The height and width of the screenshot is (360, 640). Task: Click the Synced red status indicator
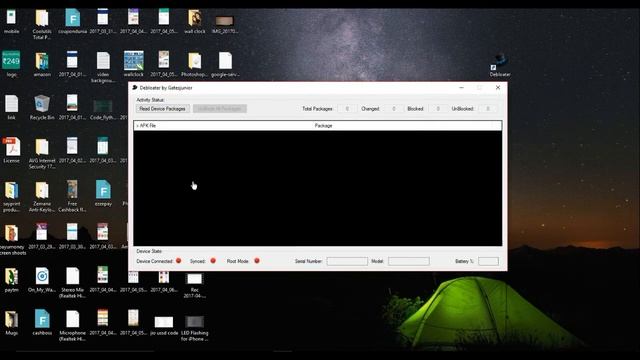pos(213,261)
